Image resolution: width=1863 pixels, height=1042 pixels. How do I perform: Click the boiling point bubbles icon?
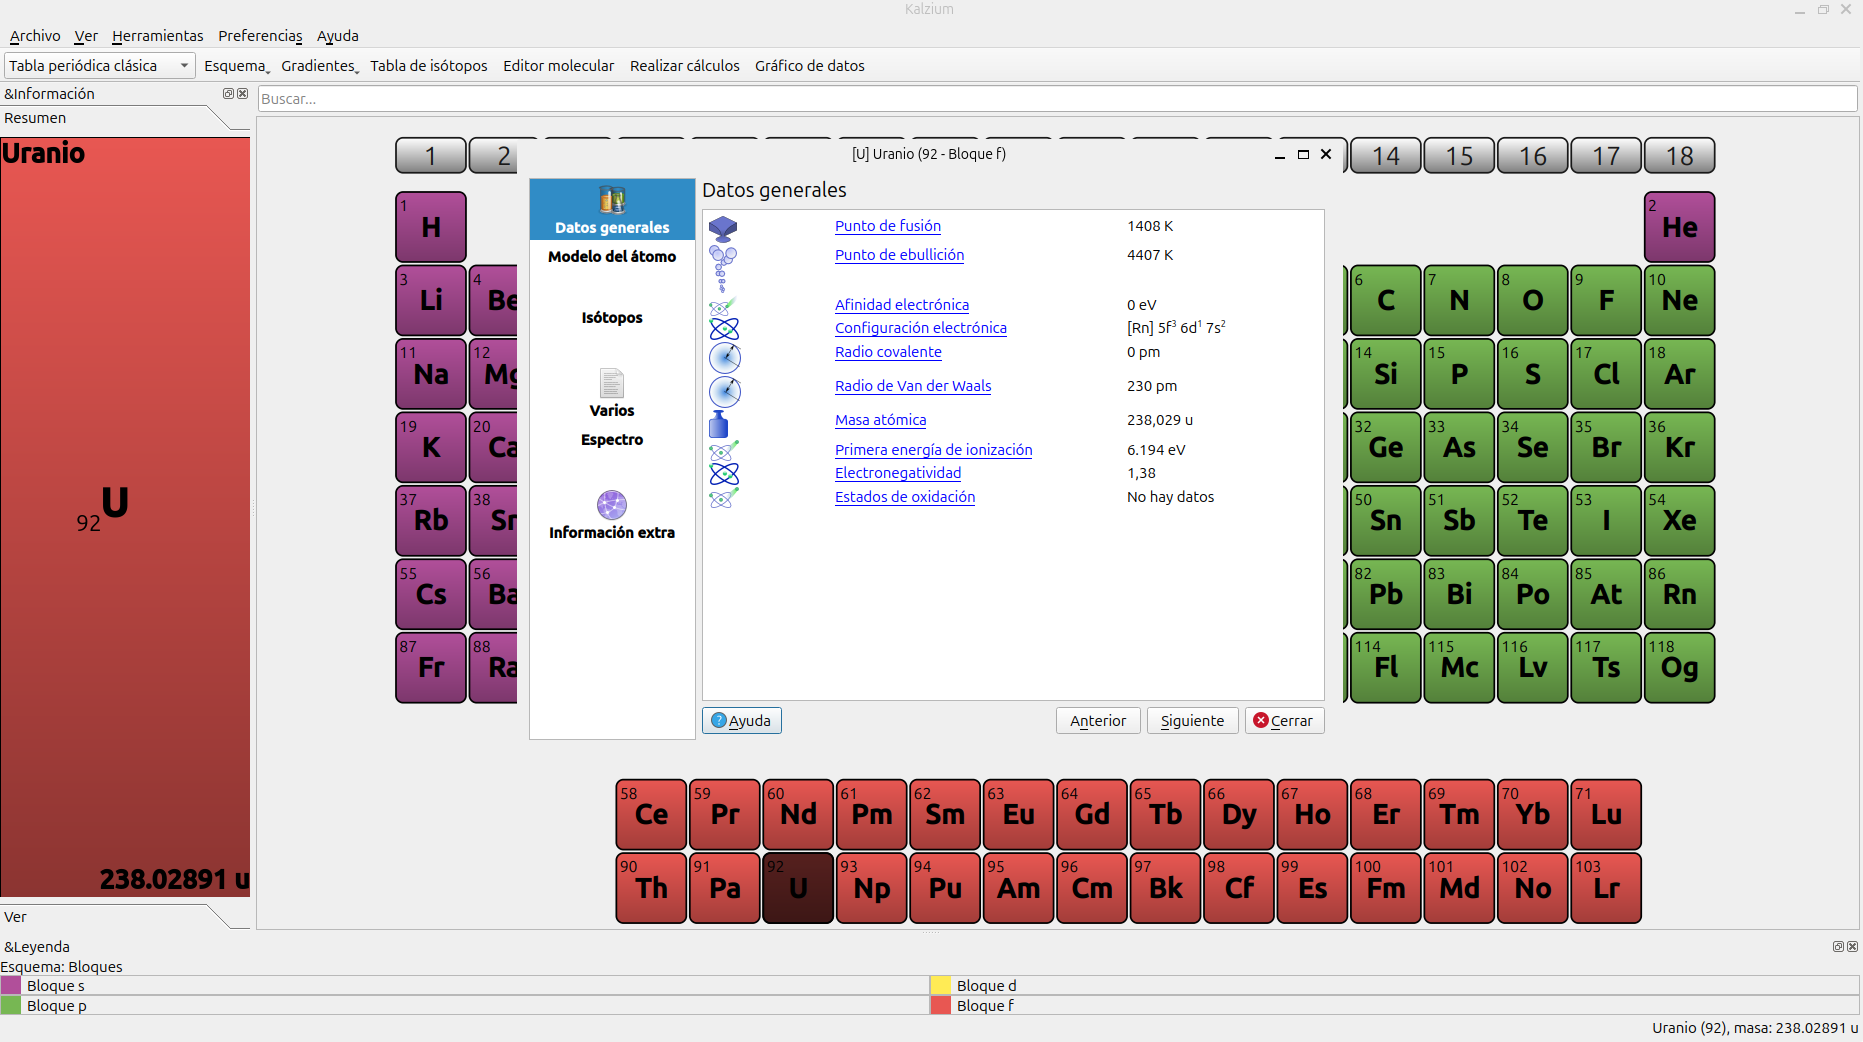(x=723, y=266)
